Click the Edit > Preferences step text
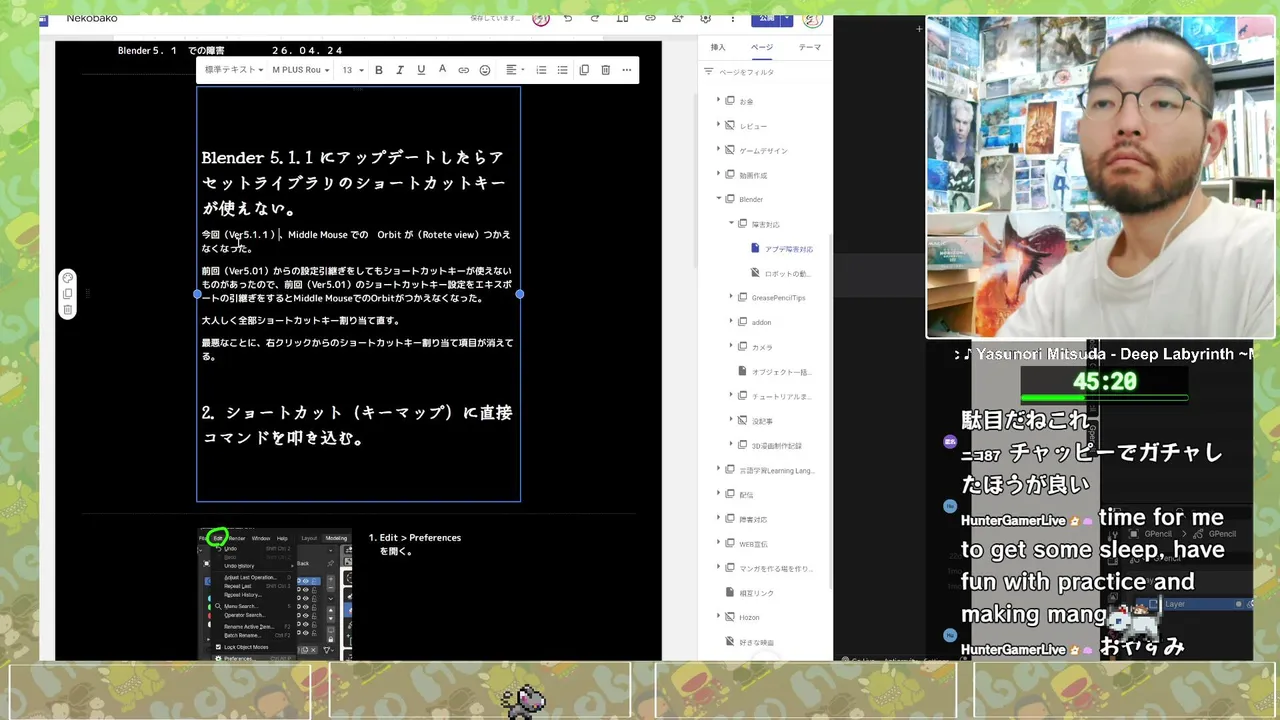Screen dimensions: 1280x720 414,544
